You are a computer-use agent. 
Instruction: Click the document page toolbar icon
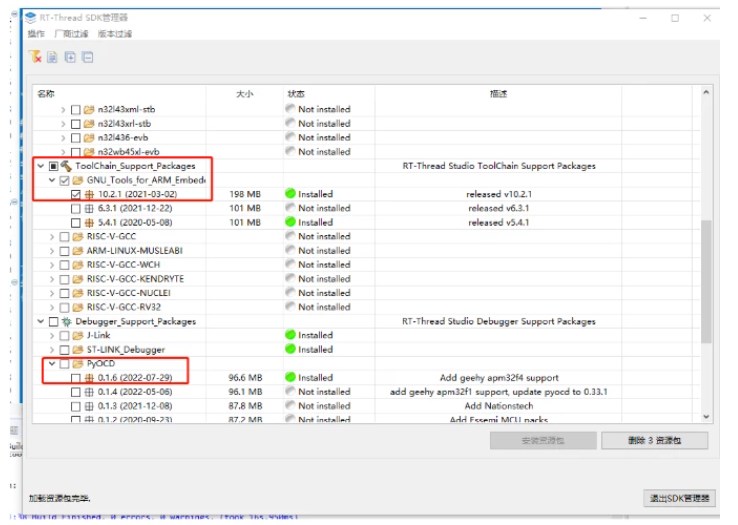52,57
